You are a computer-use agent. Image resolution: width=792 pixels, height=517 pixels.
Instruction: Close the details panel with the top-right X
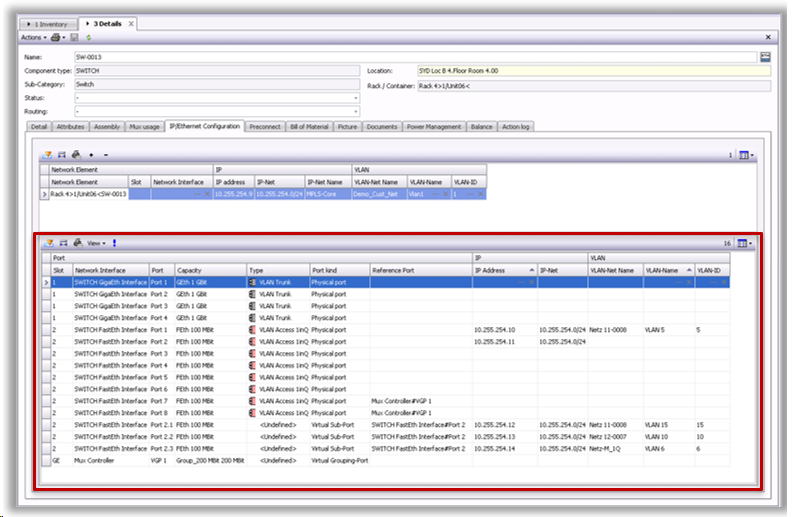(x=768, y=37)
